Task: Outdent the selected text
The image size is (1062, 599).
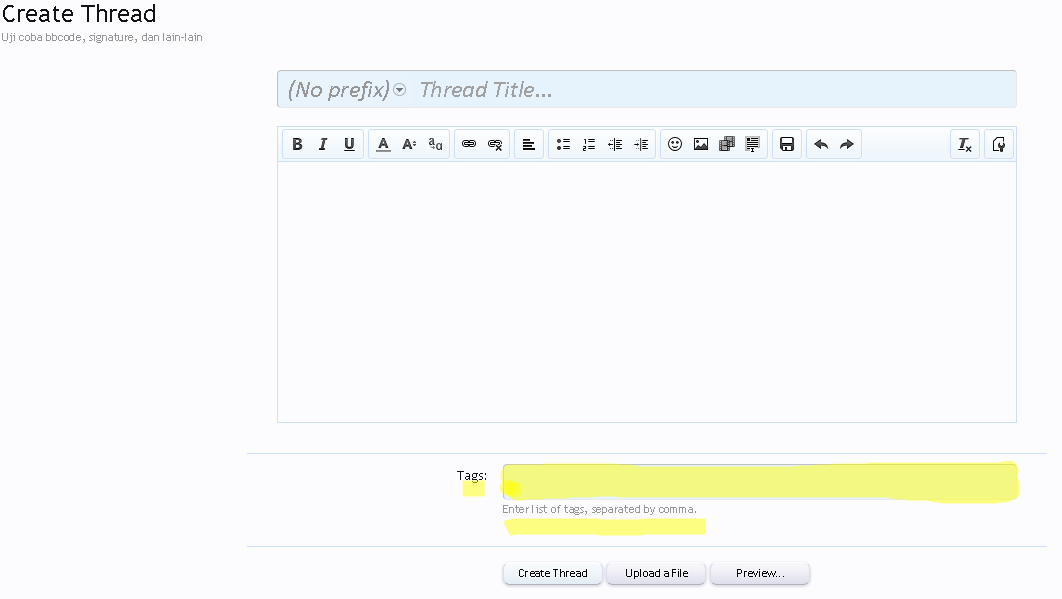Action: tap(615, 144)
